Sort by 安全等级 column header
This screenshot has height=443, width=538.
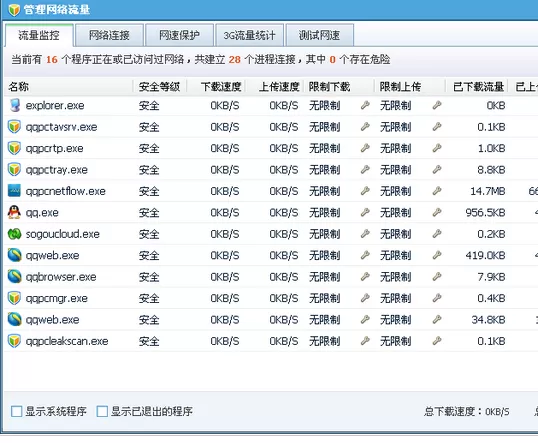click(160, 86)
